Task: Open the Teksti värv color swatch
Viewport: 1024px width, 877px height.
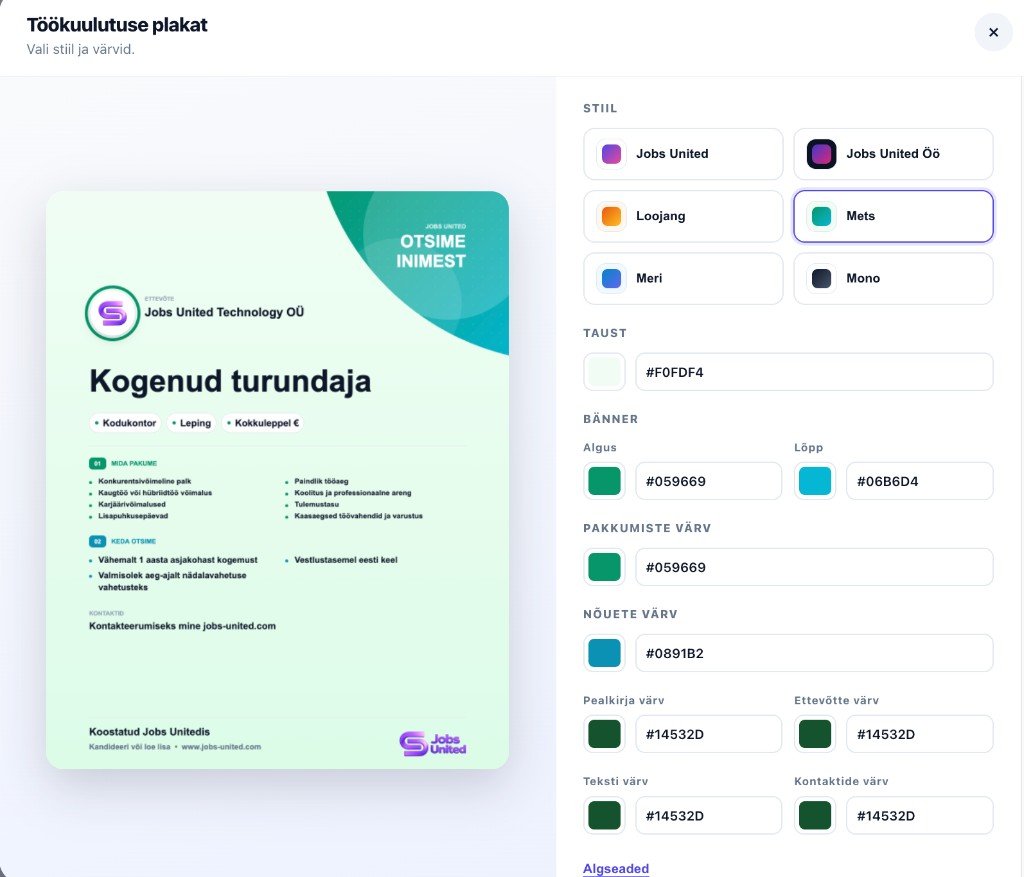Action: [604, 816]
